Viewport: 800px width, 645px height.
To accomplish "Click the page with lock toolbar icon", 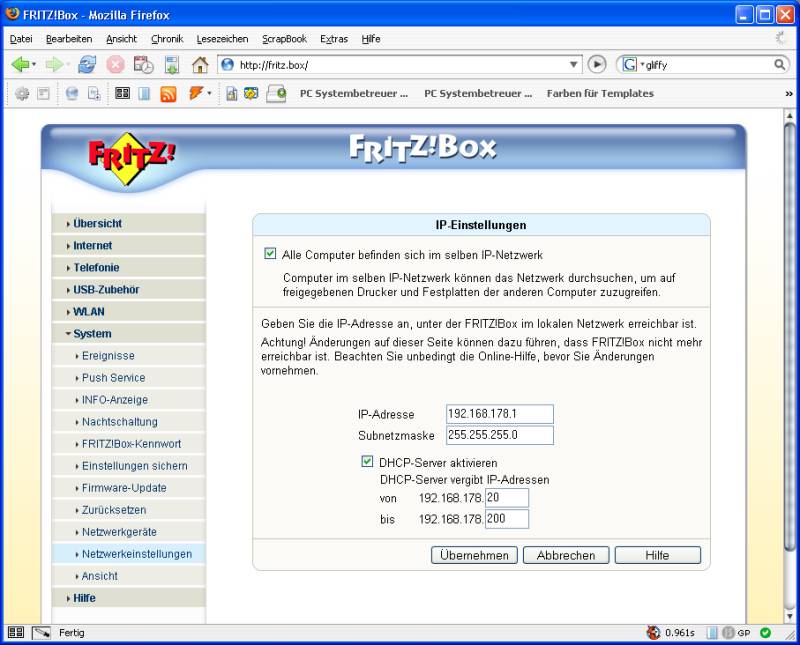I will (231, 93).
